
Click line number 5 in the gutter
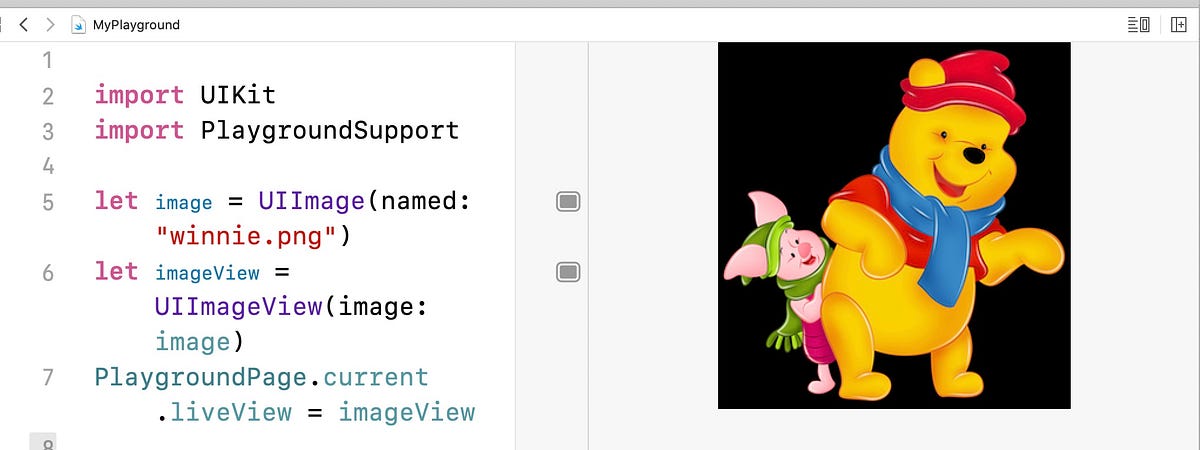49,202
